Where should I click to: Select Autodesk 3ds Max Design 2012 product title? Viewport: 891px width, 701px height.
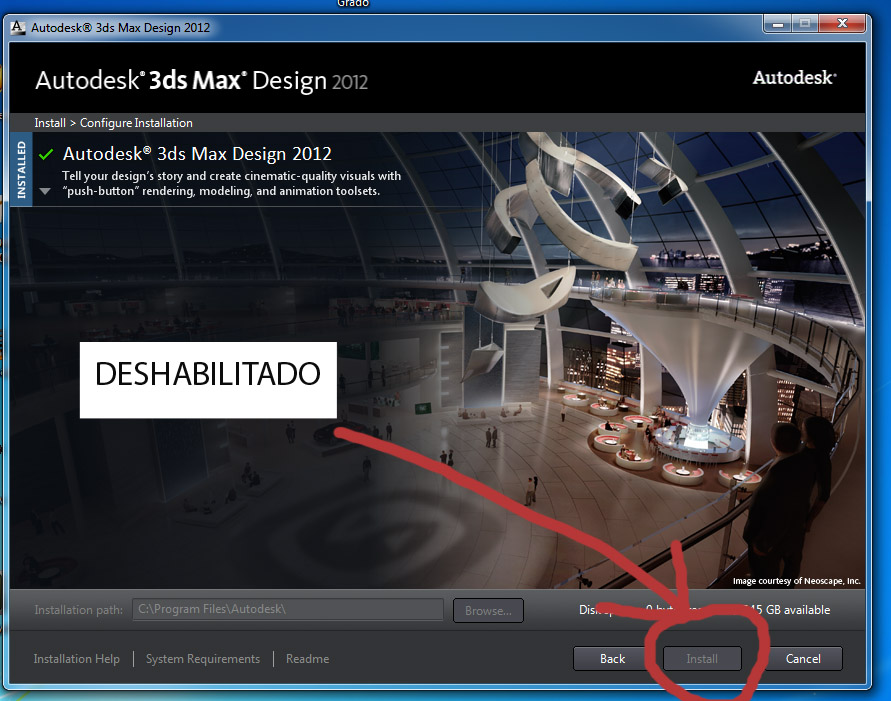click(197, 154)
